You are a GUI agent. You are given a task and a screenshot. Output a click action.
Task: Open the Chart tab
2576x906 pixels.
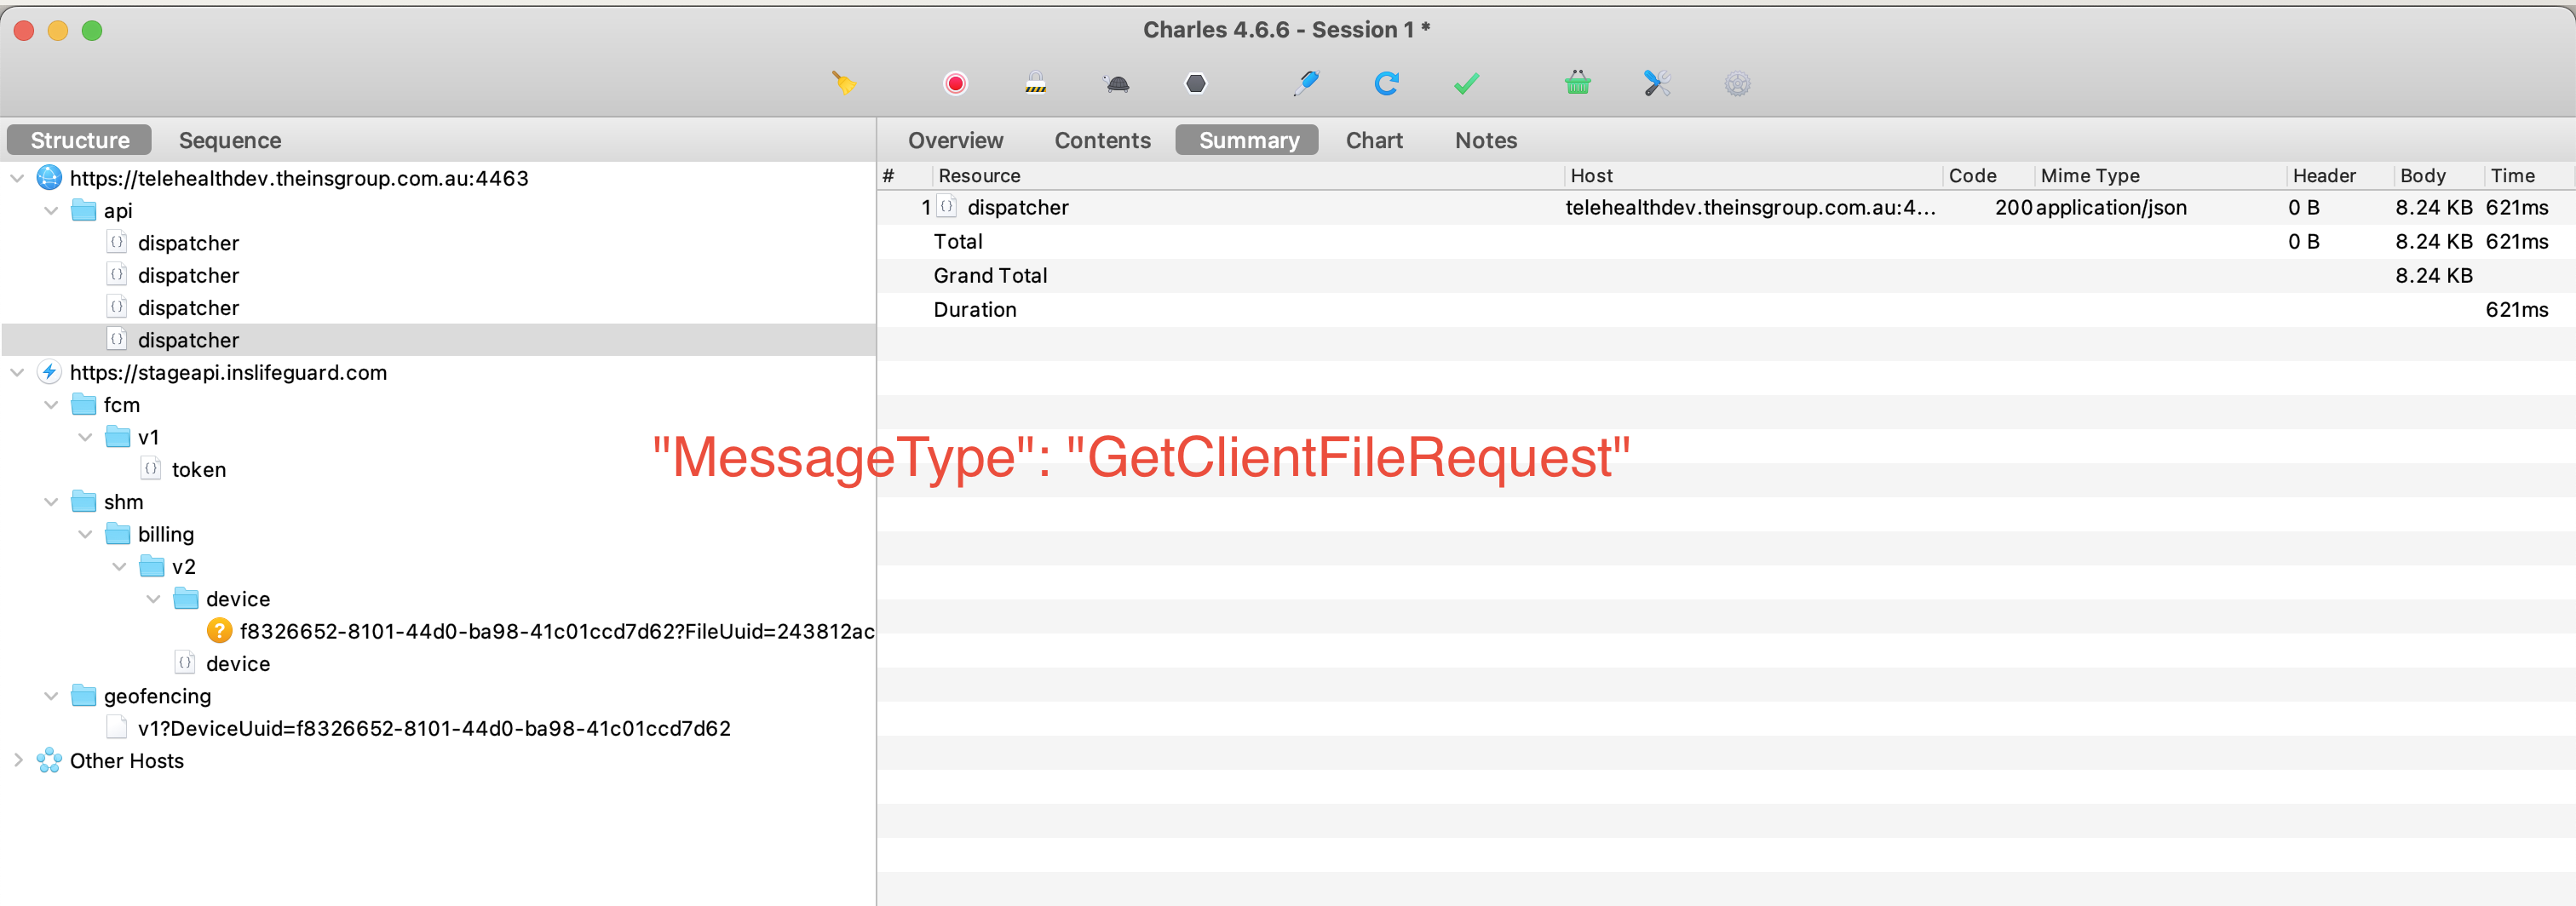coord(1374,140)
